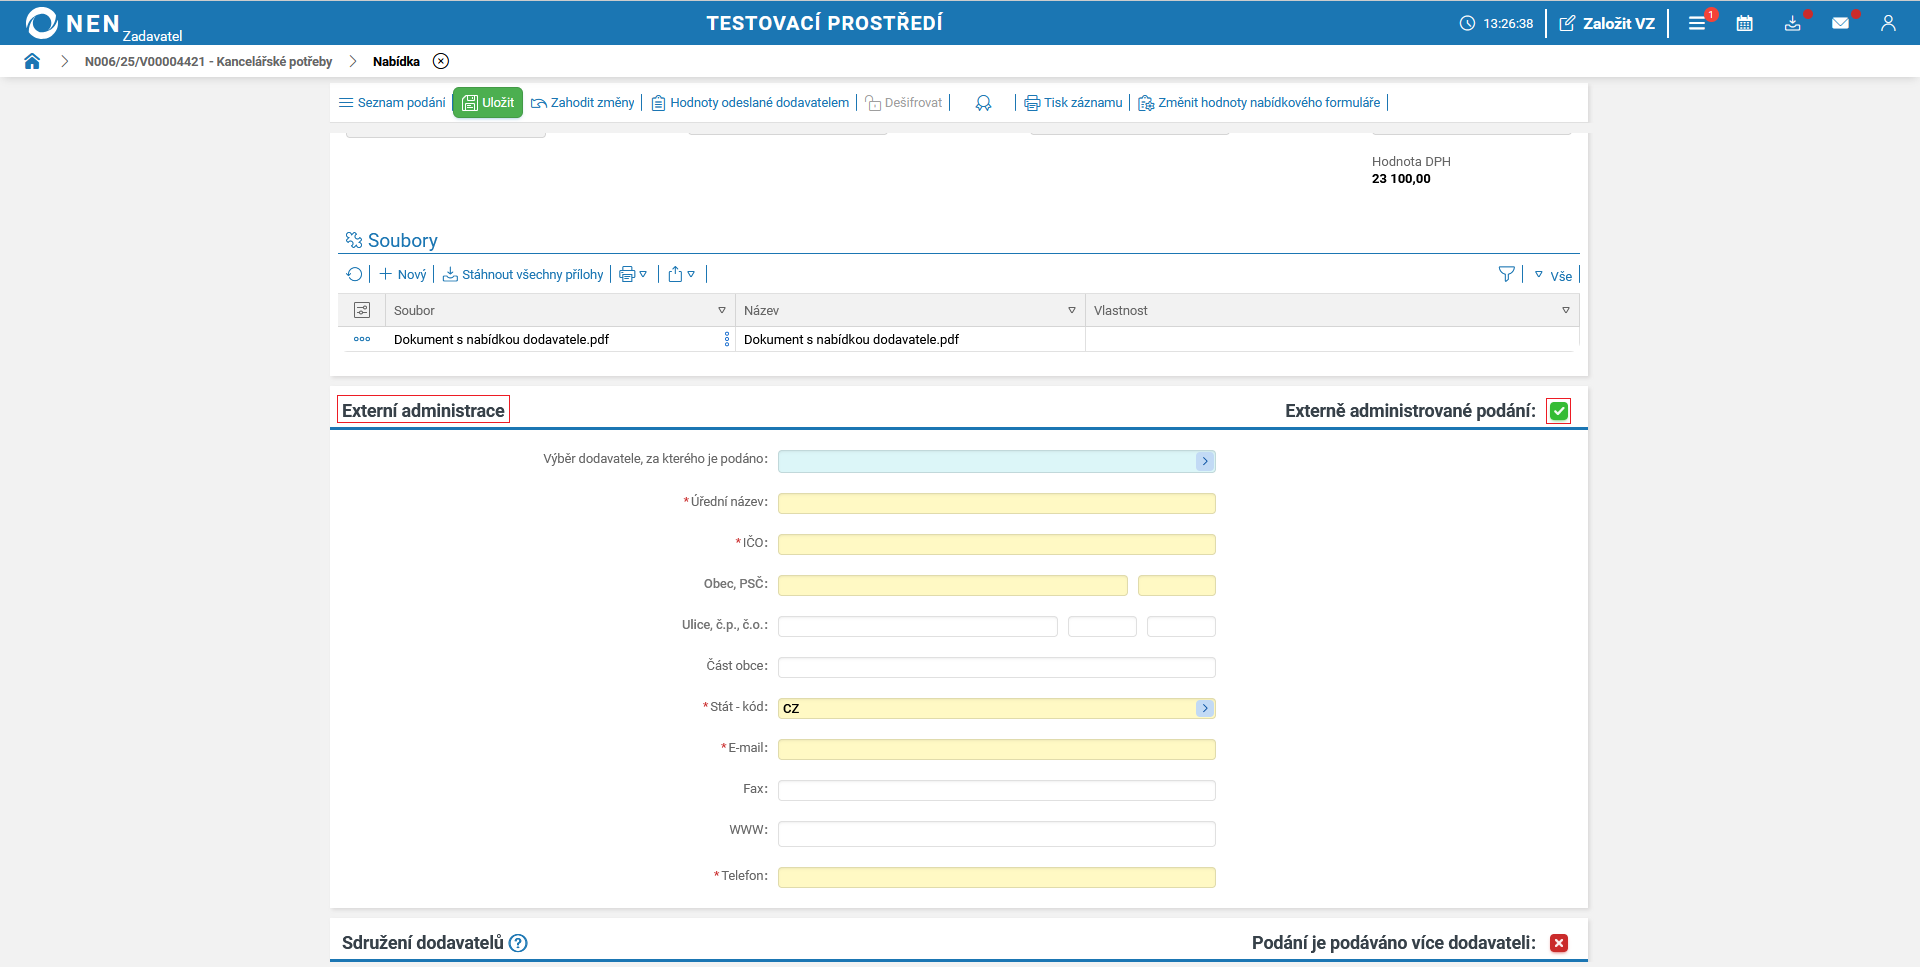Uncheck Externě administrované podání checkbox
Image resolution: width=1920 pixels, height=967 pixels.
point(1558,411)
